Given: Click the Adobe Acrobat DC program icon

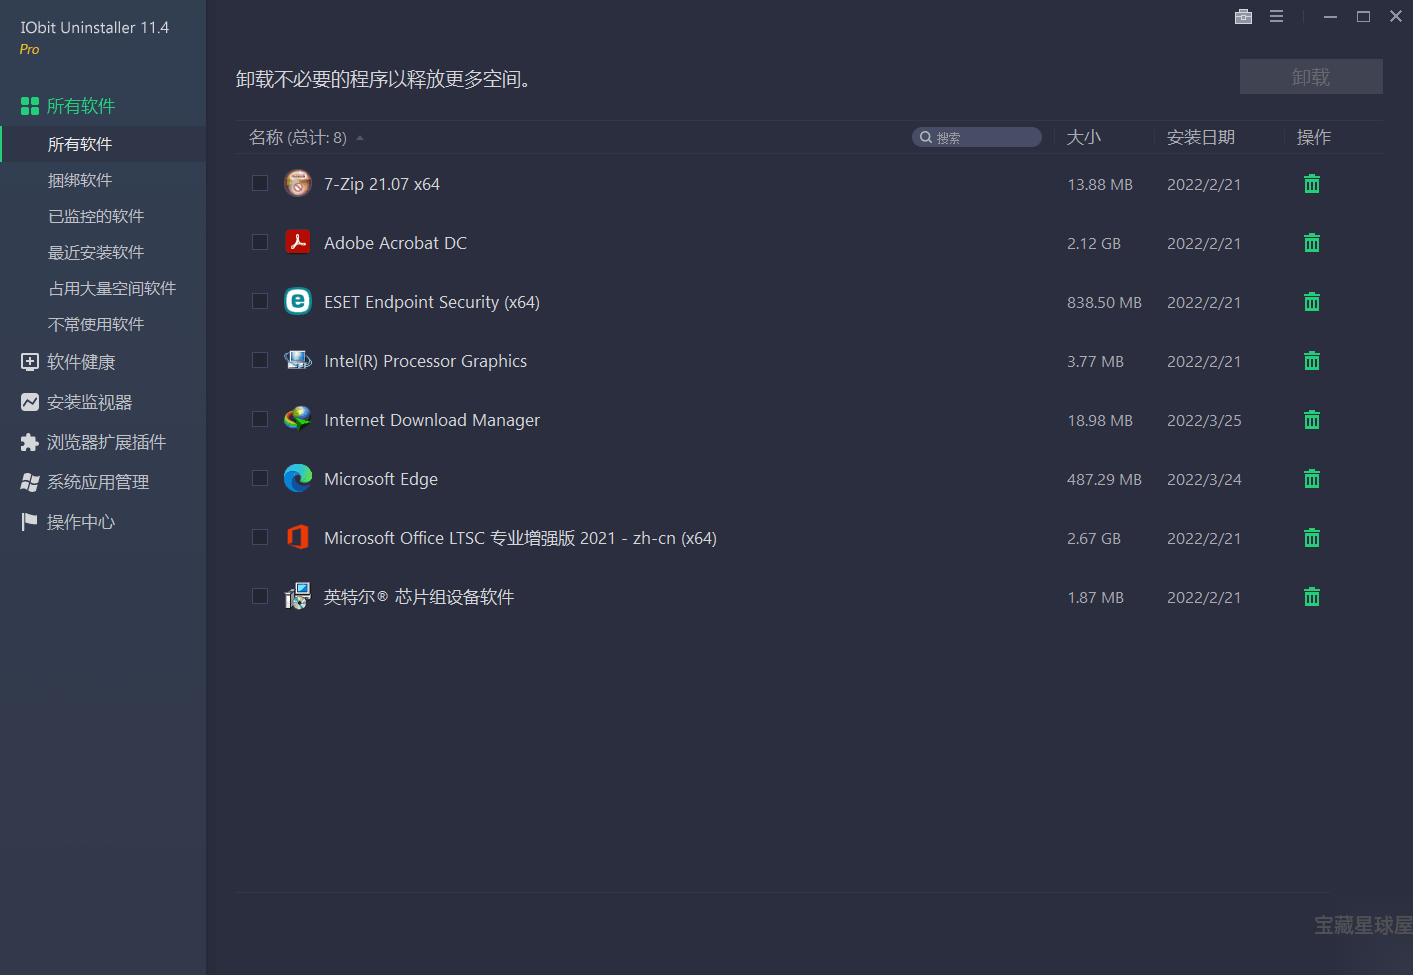Looking at the screenshot, I should 298,242.
